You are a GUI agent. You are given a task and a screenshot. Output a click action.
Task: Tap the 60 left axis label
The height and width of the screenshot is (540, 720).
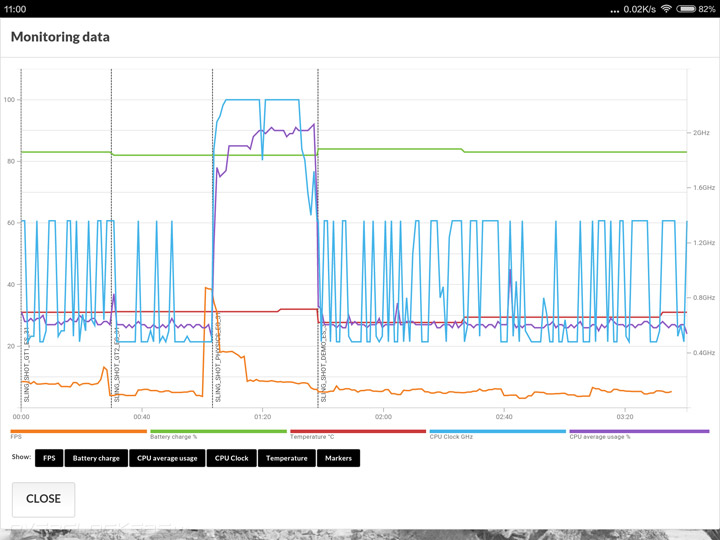(x=11, y=223)
